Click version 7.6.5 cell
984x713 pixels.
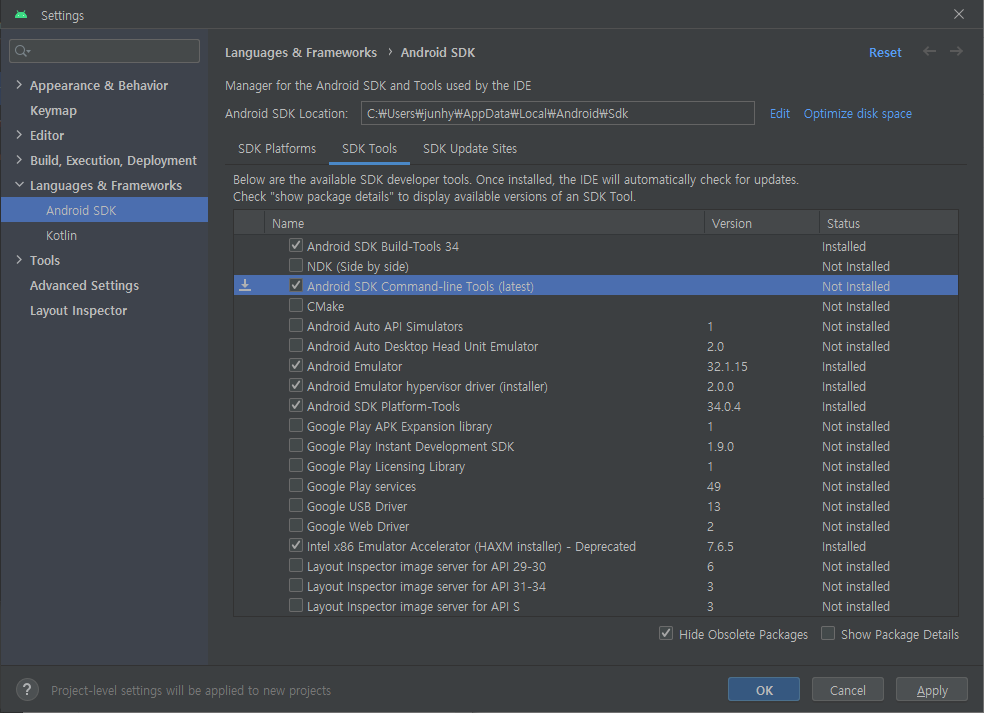720,547
